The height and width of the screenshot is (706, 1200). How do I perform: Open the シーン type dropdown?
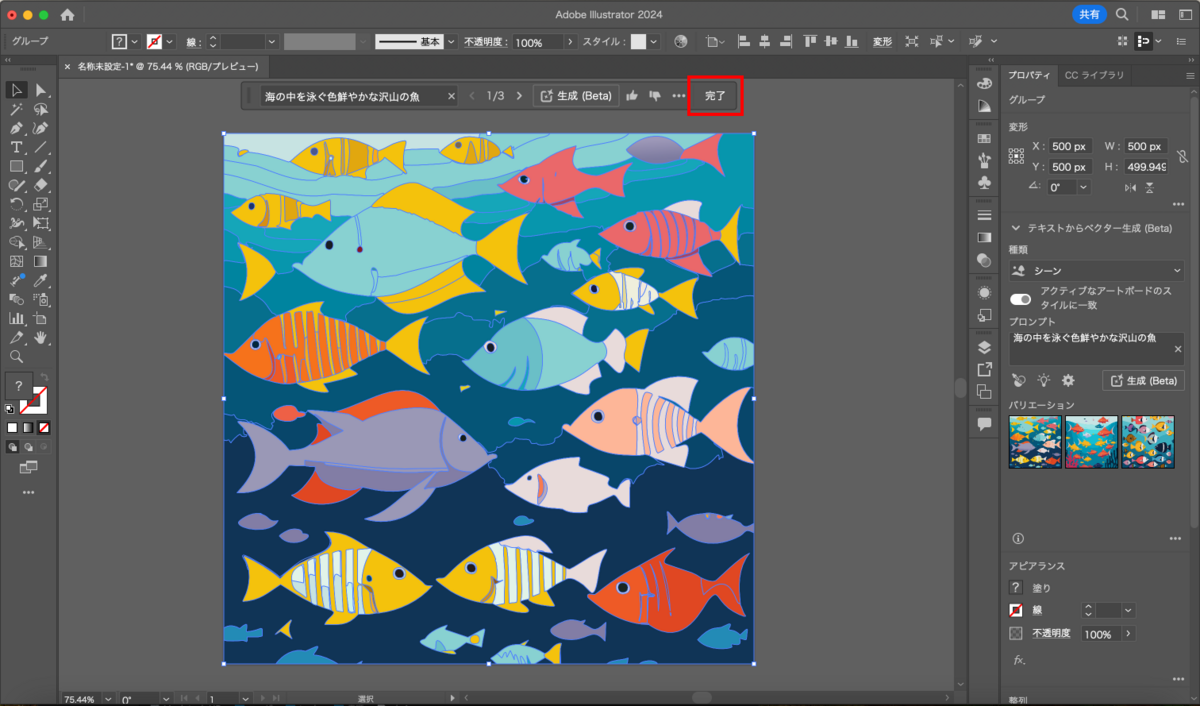1096,271
